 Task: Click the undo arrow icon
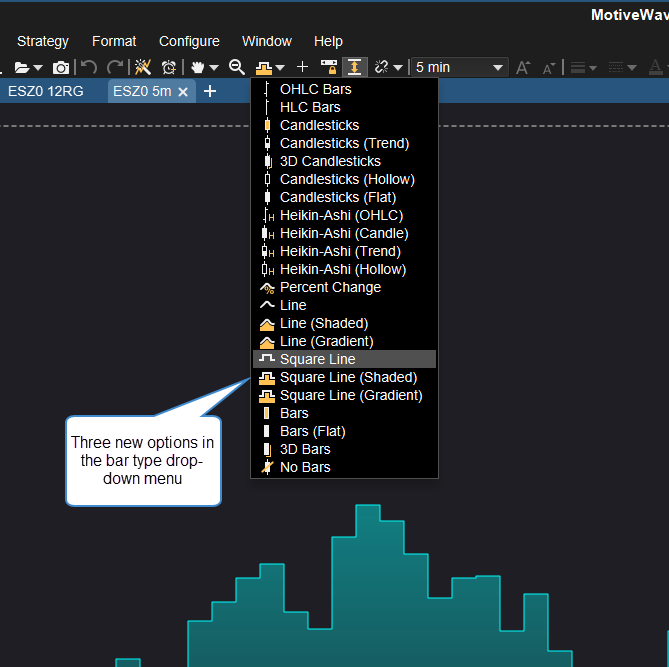(x=89, y=67)
